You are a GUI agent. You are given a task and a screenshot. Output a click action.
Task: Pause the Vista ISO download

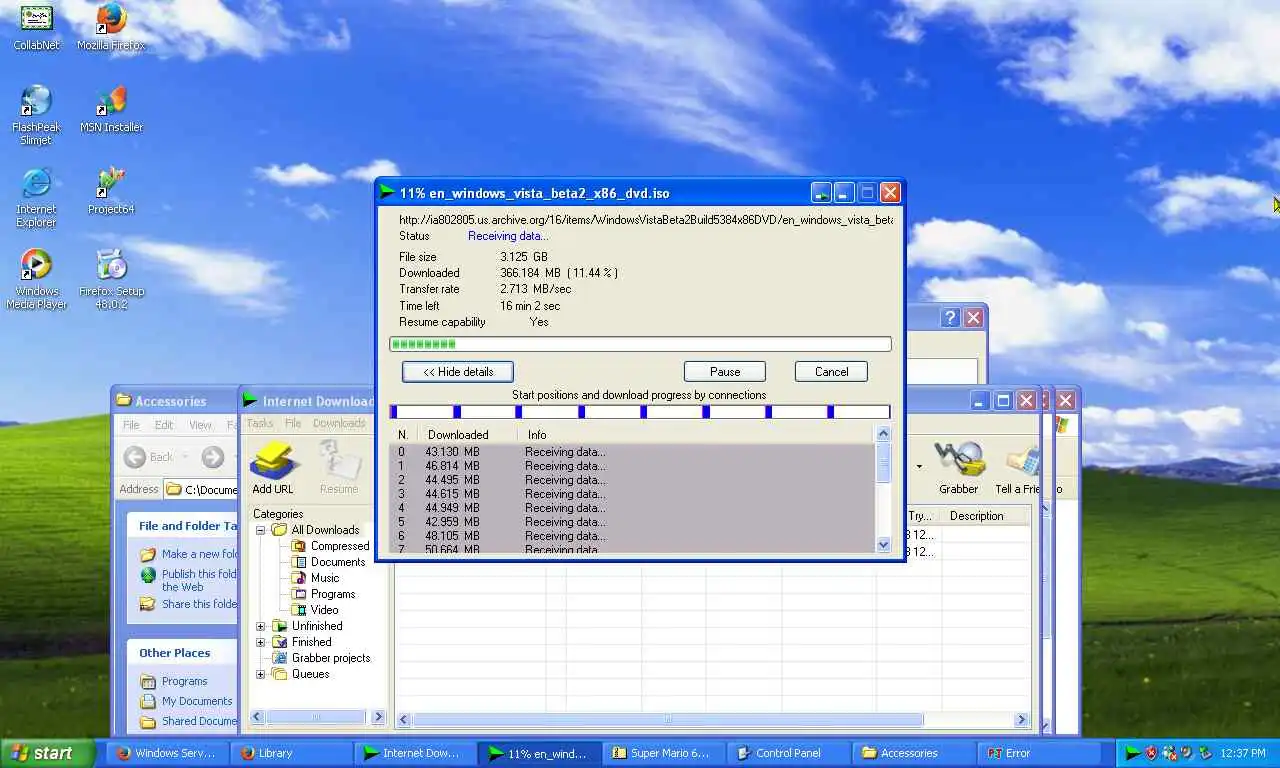click(x=725, y=371)
